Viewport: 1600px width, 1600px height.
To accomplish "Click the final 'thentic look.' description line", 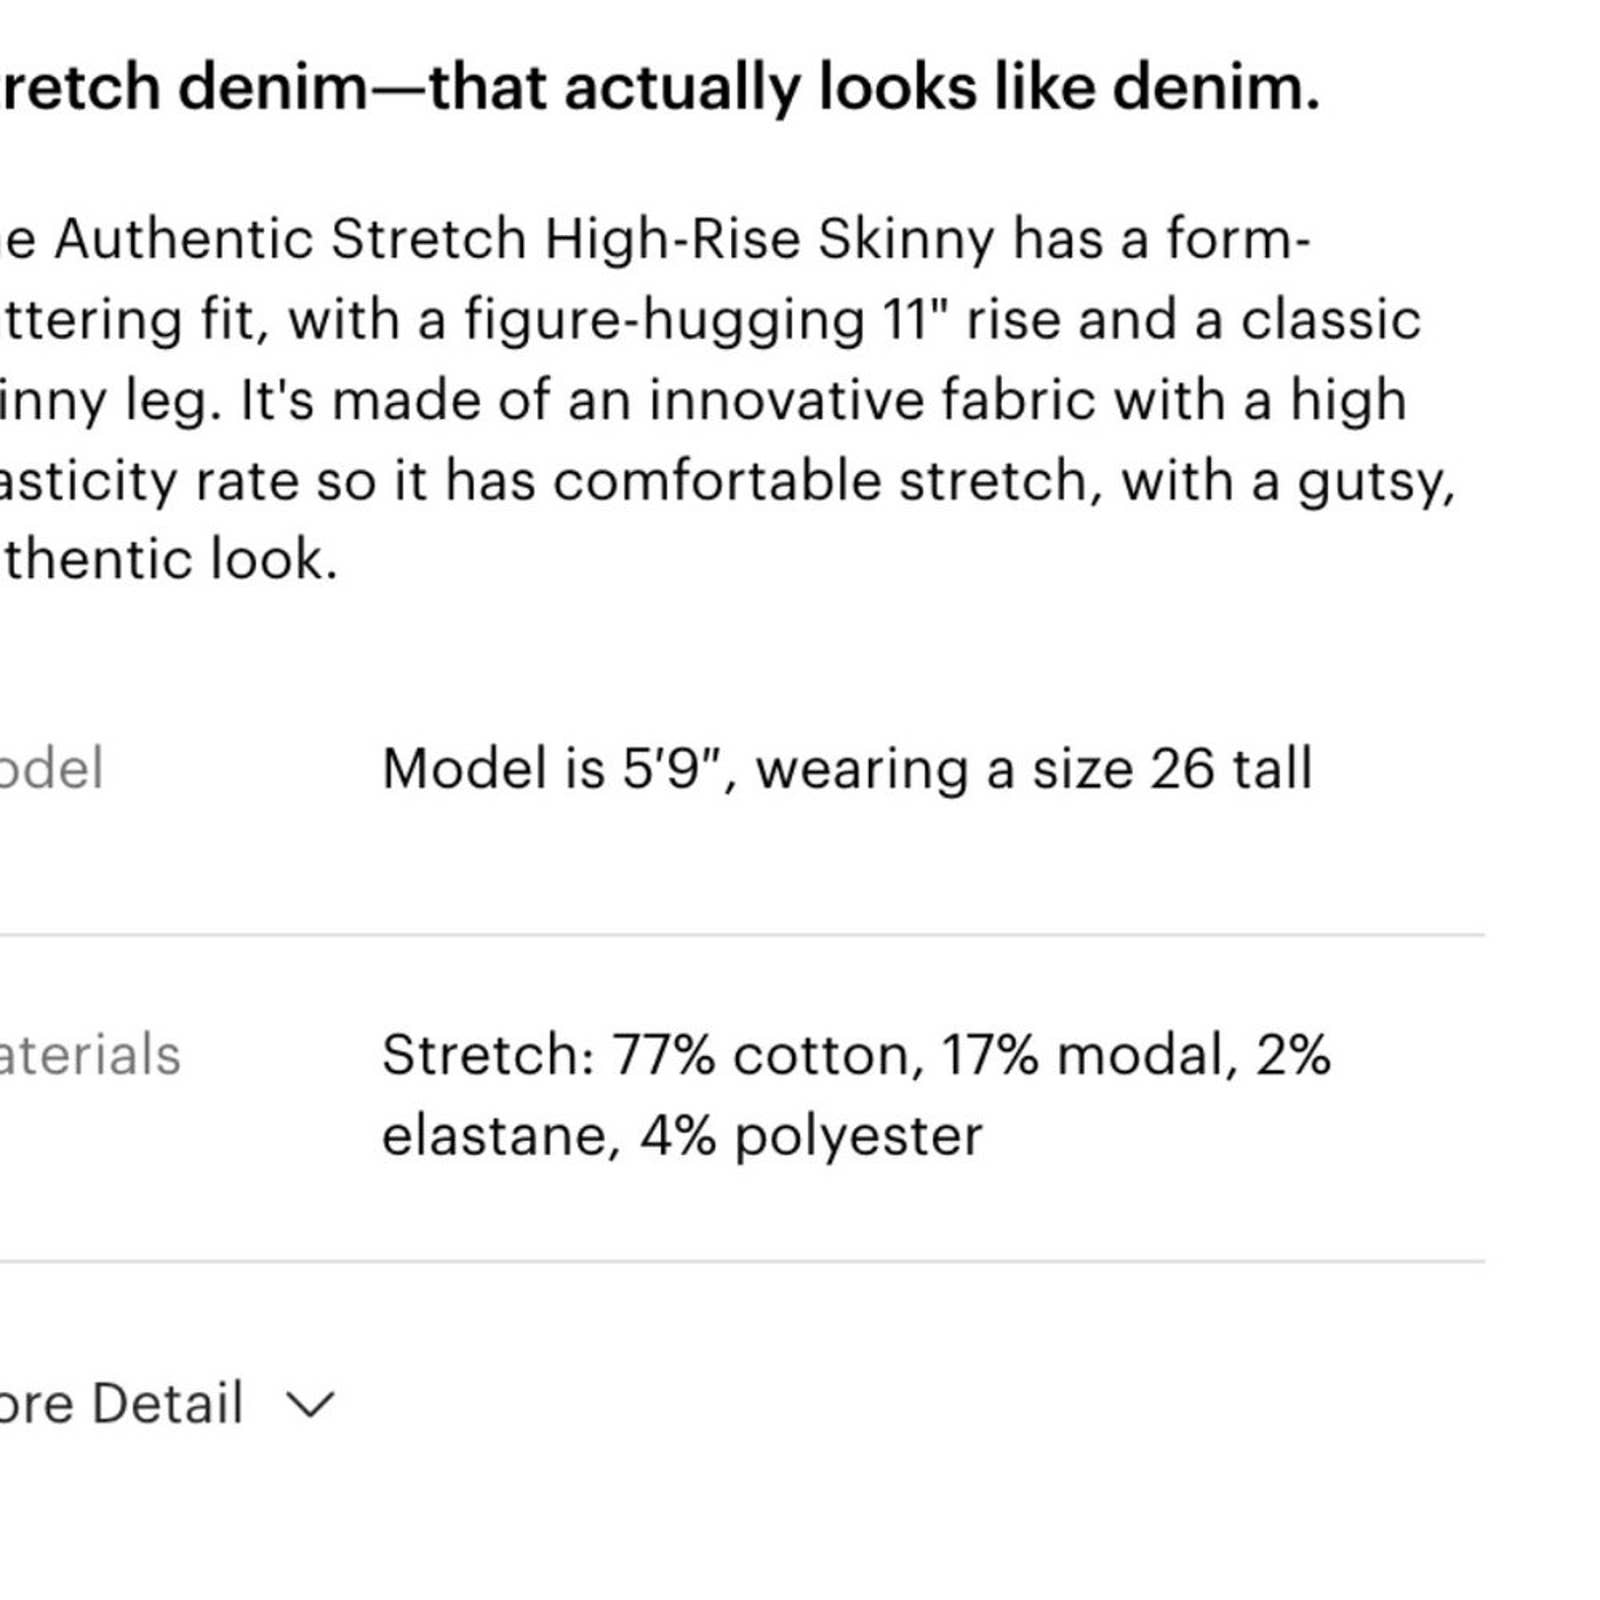I will click(170, 559).
